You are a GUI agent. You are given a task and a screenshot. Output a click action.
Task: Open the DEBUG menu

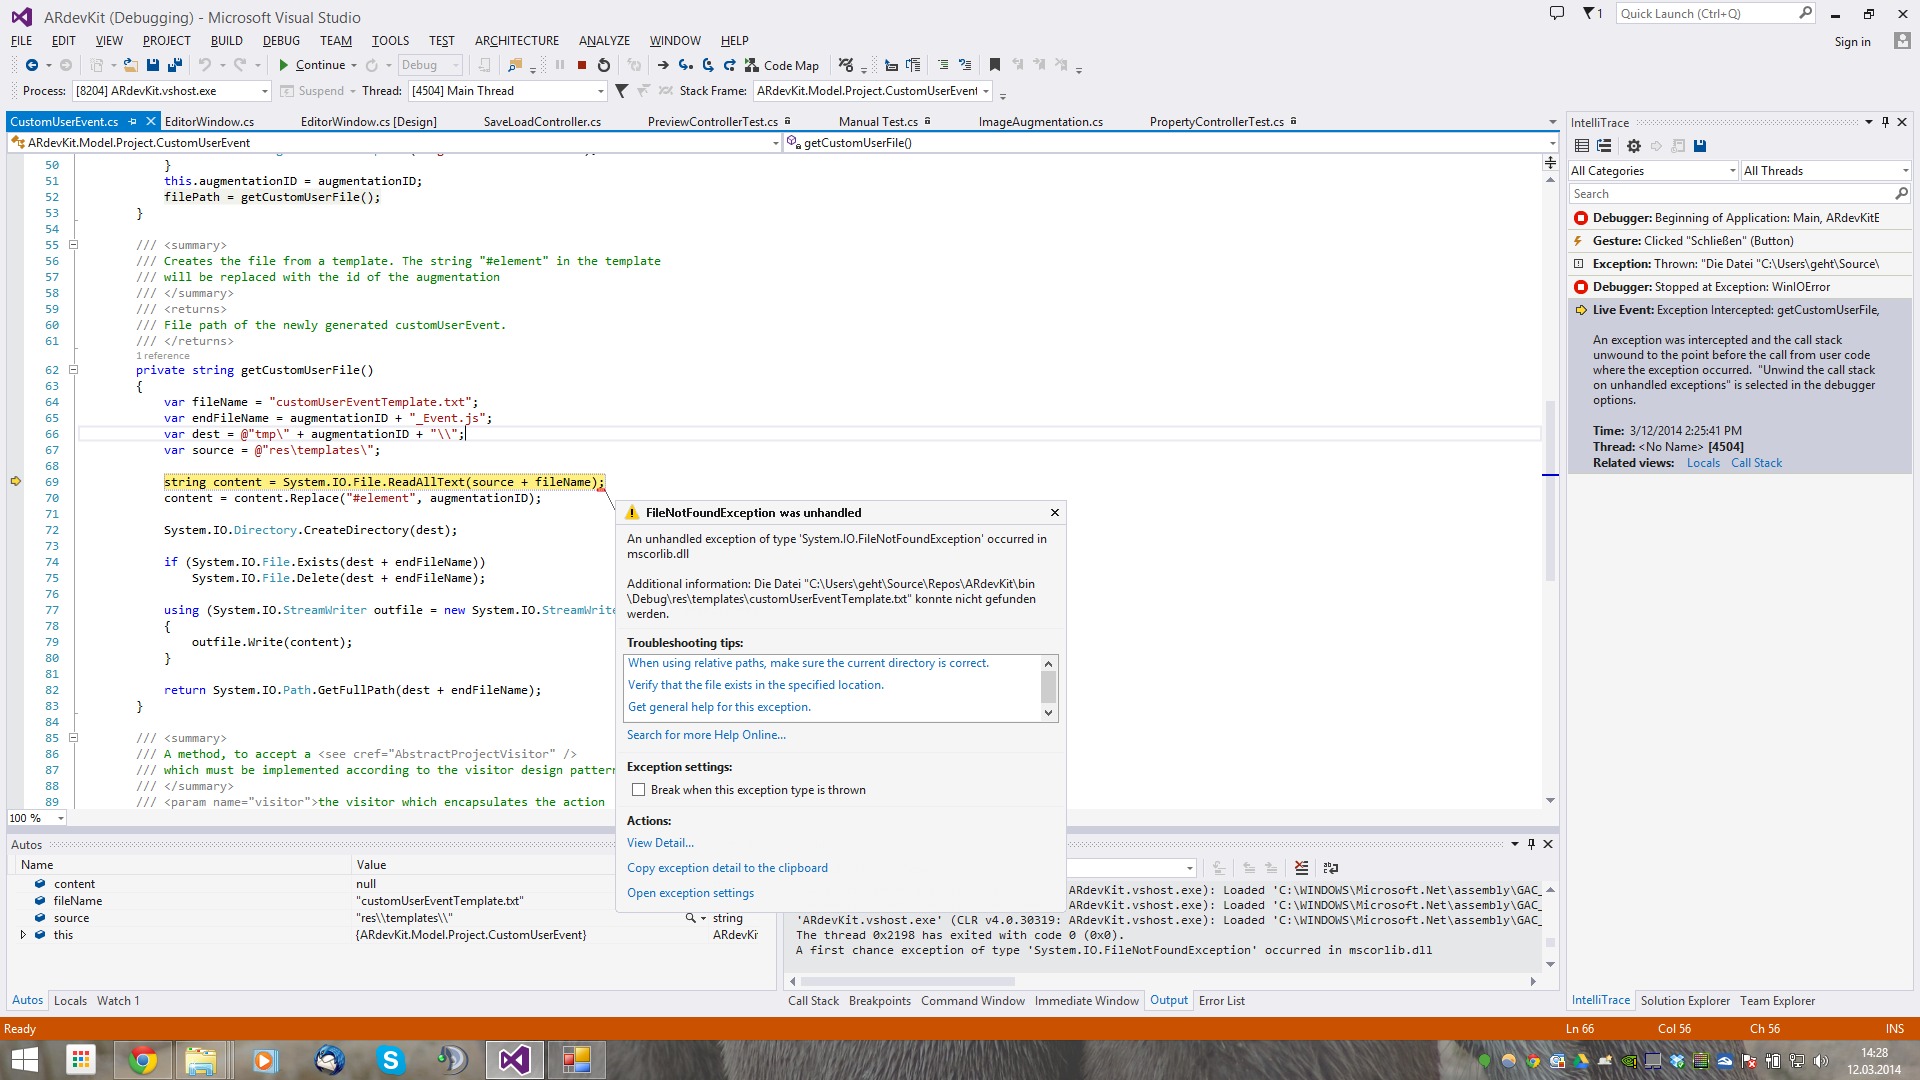281,41
